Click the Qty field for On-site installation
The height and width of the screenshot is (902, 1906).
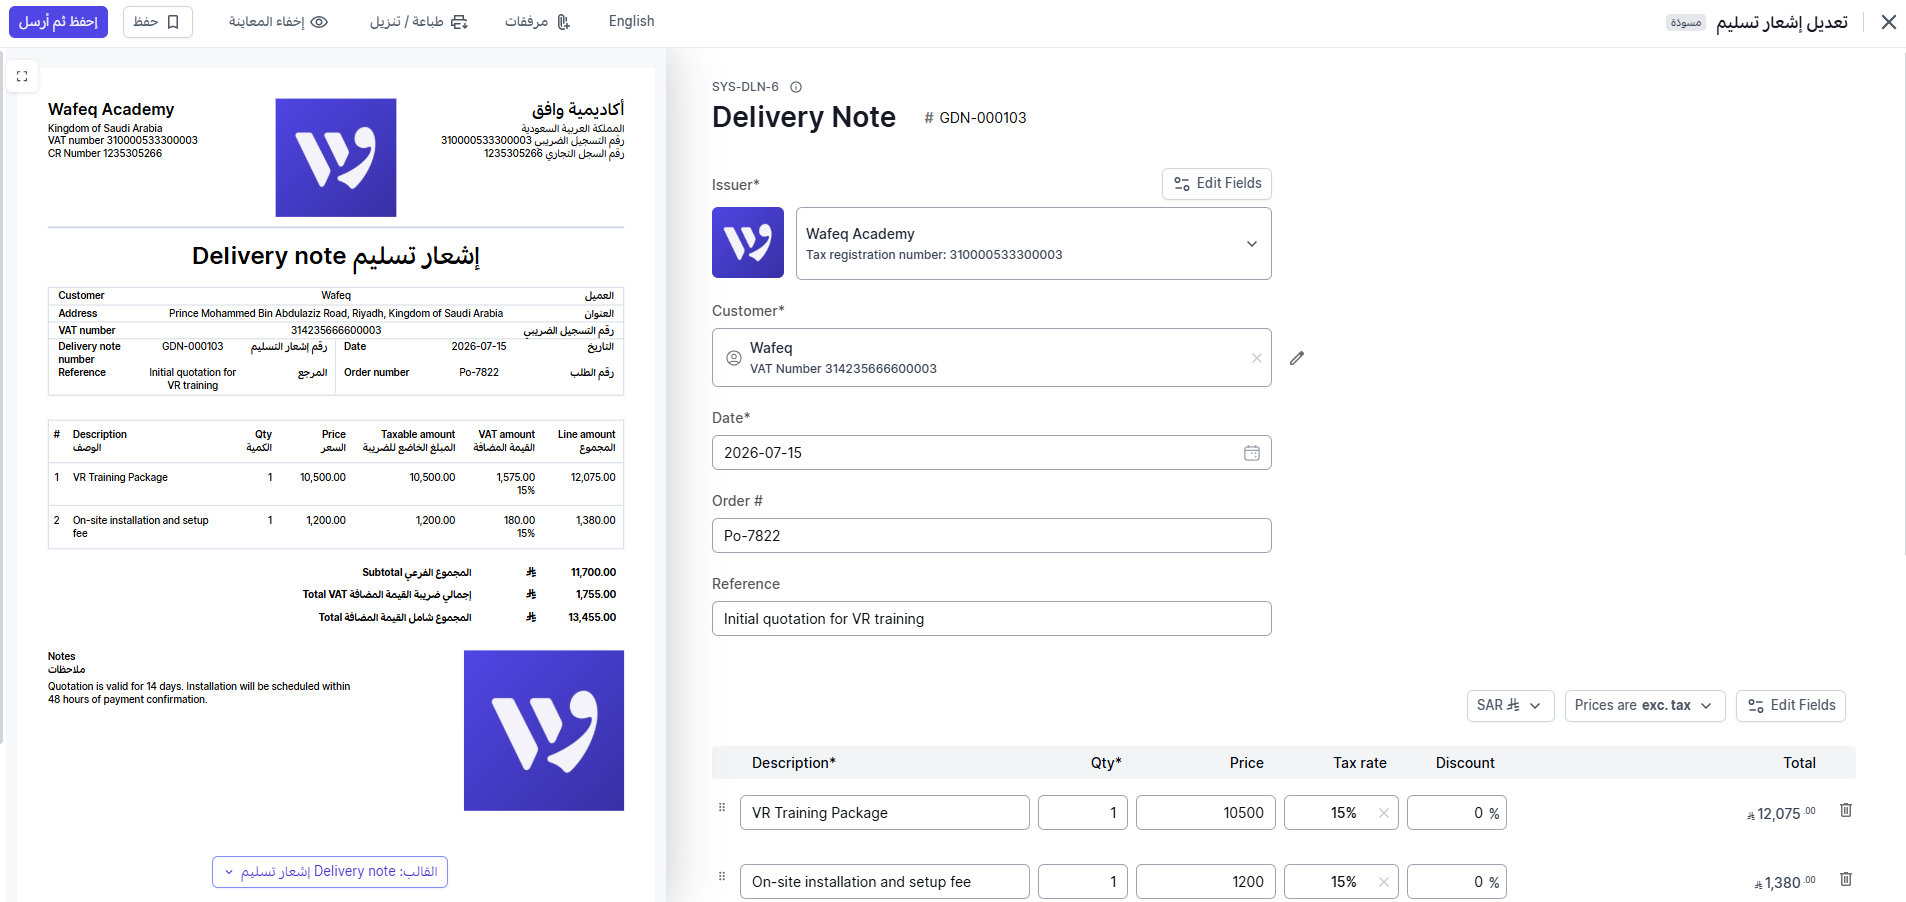click(x=1083, y=882)
